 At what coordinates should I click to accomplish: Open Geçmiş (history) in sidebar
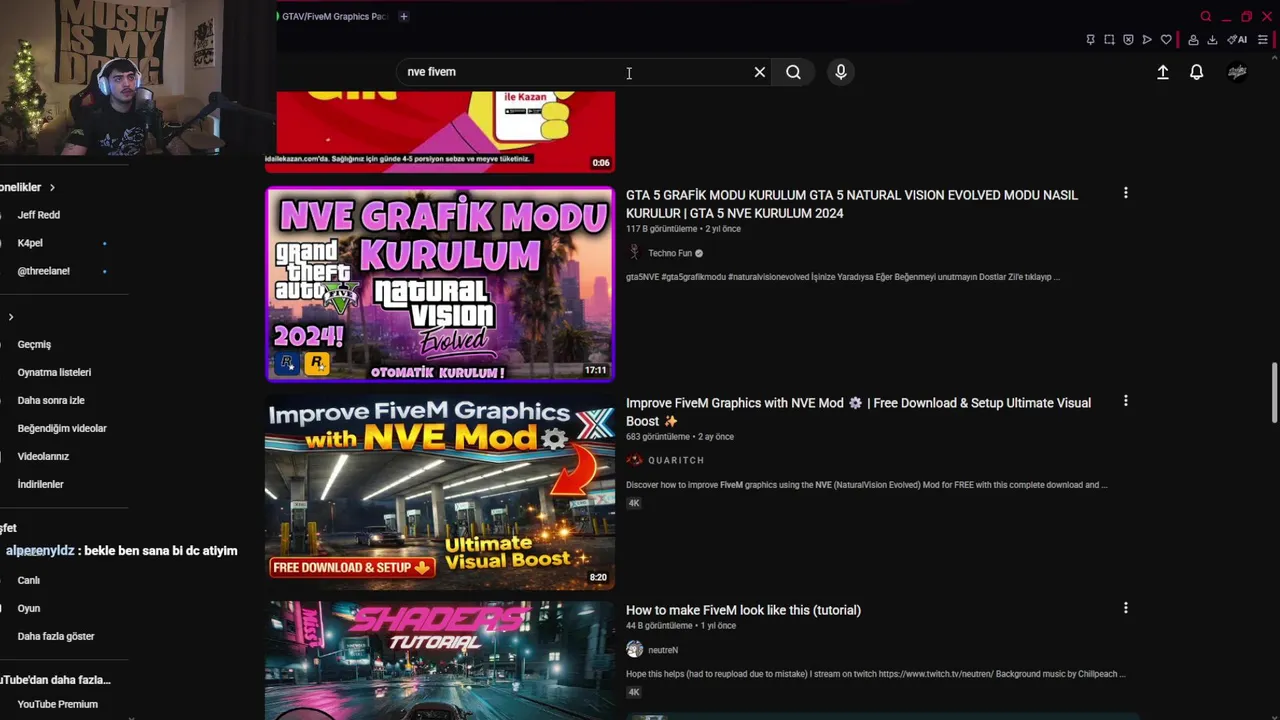tap(34, 344)
